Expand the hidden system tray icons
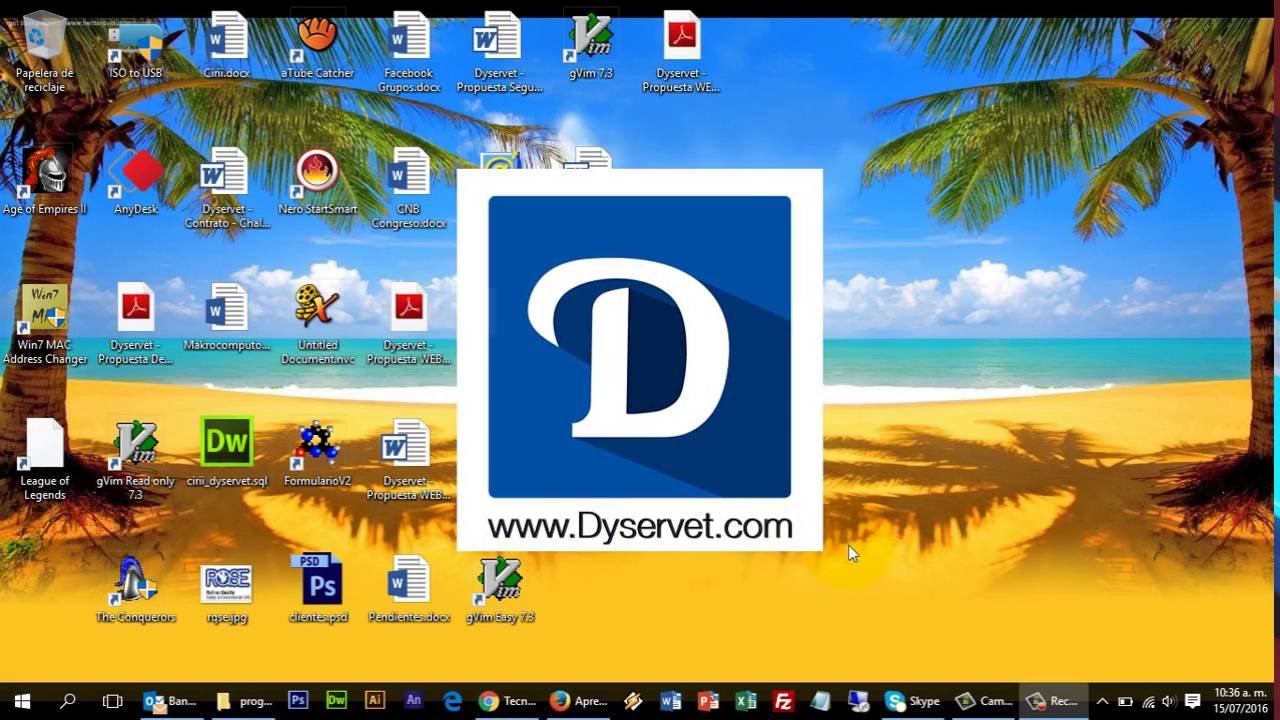This screenshot has width=1280, height=720. point(1102,701)
